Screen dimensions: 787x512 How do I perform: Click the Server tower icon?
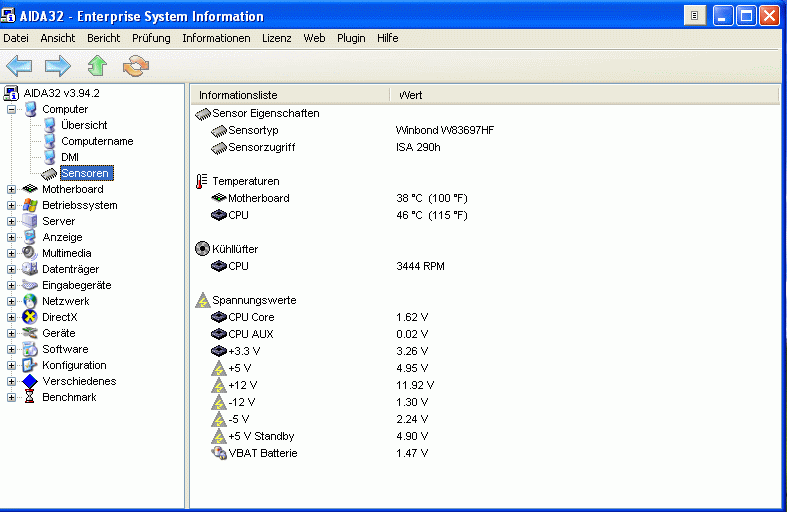coord(30,221)
